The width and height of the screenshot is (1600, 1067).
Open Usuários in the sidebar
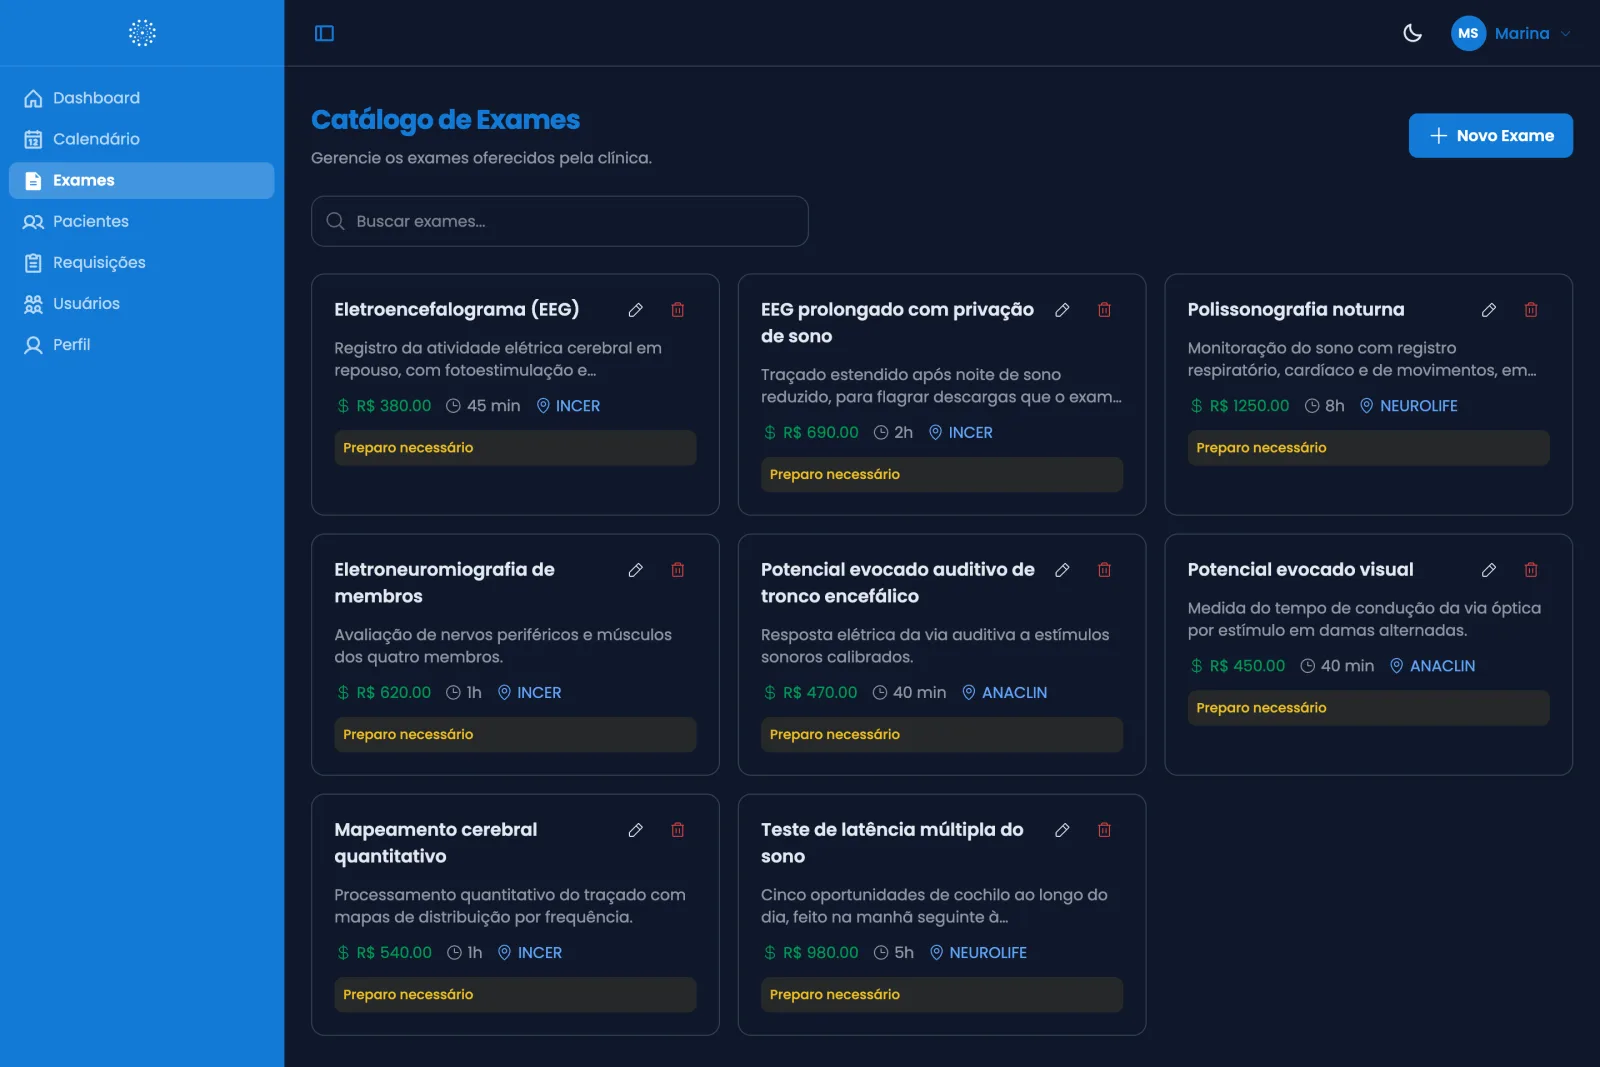pyautogui.click(x=142, y=303)
